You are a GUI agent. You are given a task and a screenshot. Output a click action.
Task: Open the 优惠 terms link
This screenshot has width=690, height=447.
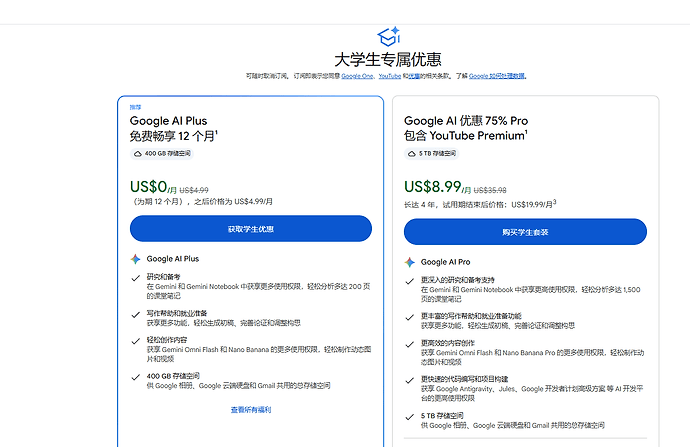[414, 76]
